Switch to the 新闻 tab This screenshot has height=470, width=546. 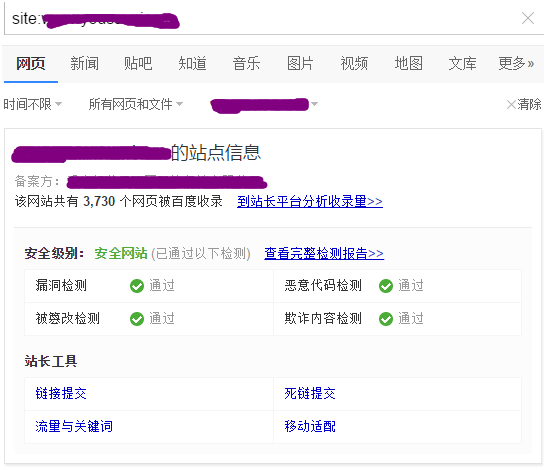[84, 63]
